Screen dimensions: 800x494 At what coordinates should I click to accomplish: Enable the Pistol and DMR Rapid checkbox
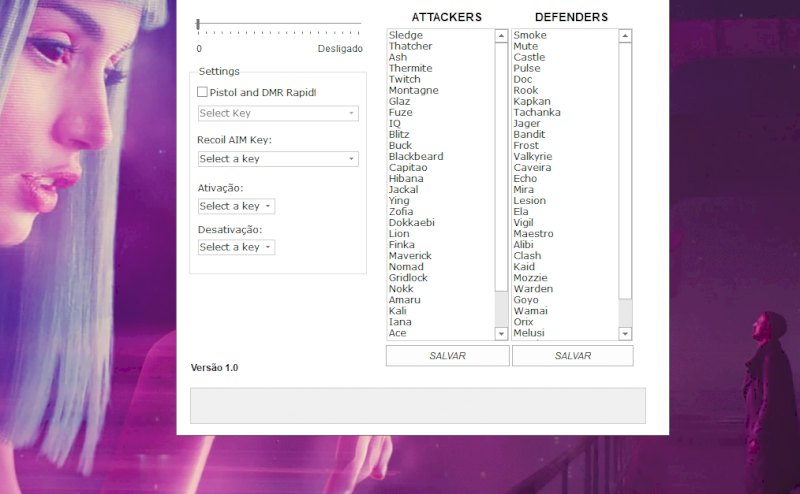pos(203,92)
